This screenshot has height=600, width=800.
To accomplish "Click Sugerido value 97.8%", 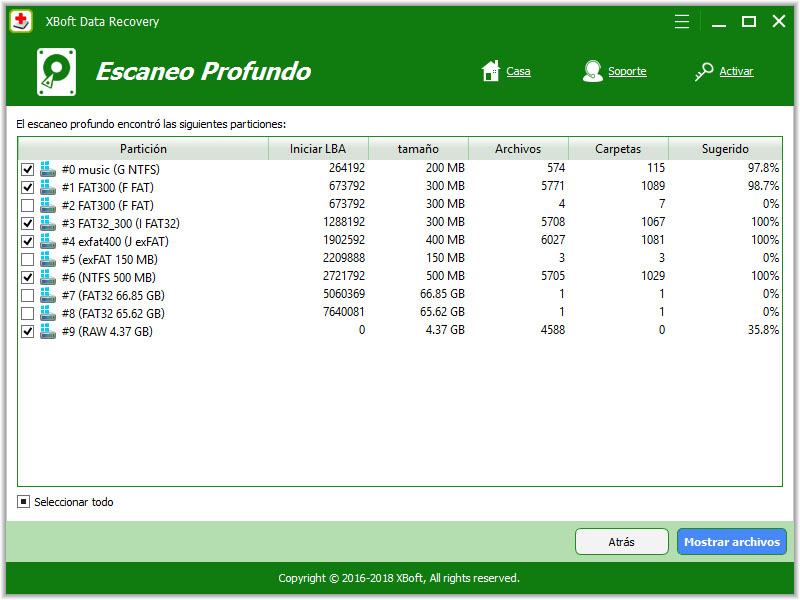I will pos(763,168).
